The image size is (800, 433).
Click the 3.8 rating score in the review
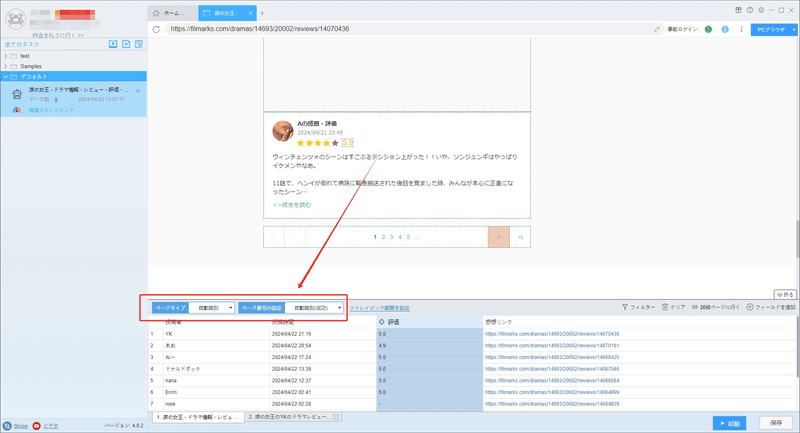point(347,143)
